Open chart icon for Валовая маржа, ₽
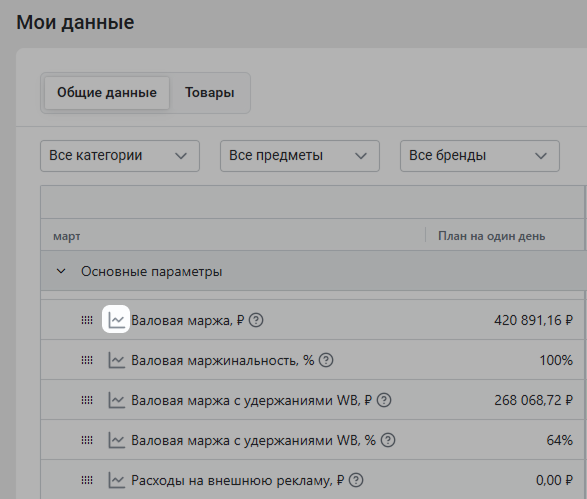This screenshot has width=587, height=499. 116,320
